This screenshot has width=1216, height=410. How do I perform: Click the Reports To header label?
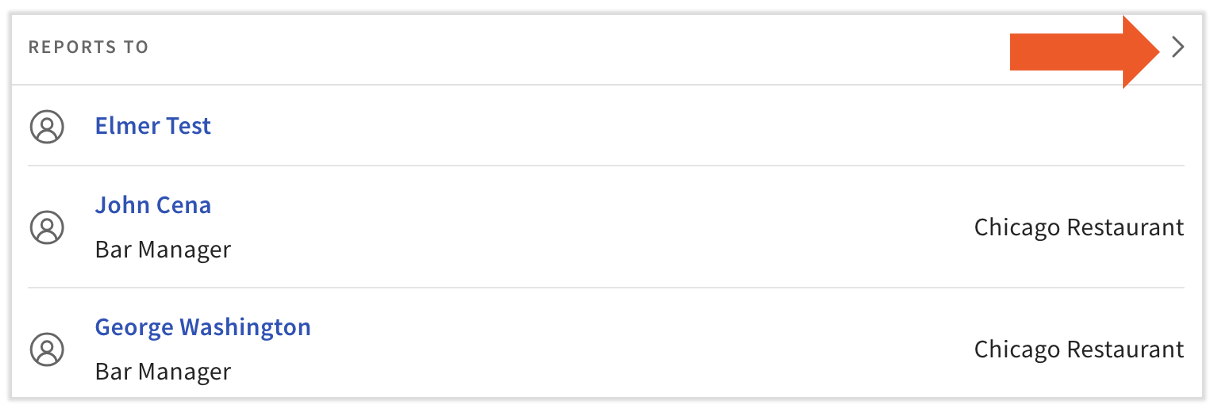click(x=88, y=48)
